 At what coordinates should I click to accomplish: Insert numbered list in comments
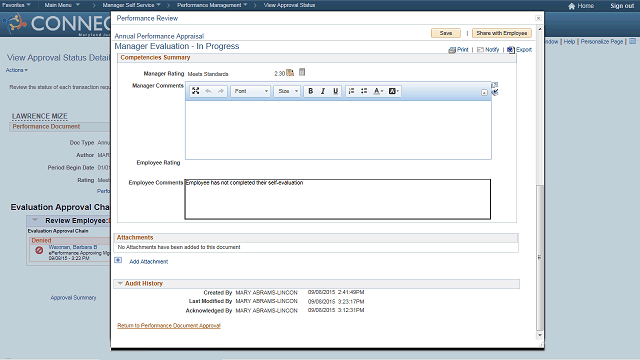tap(351, 91)
